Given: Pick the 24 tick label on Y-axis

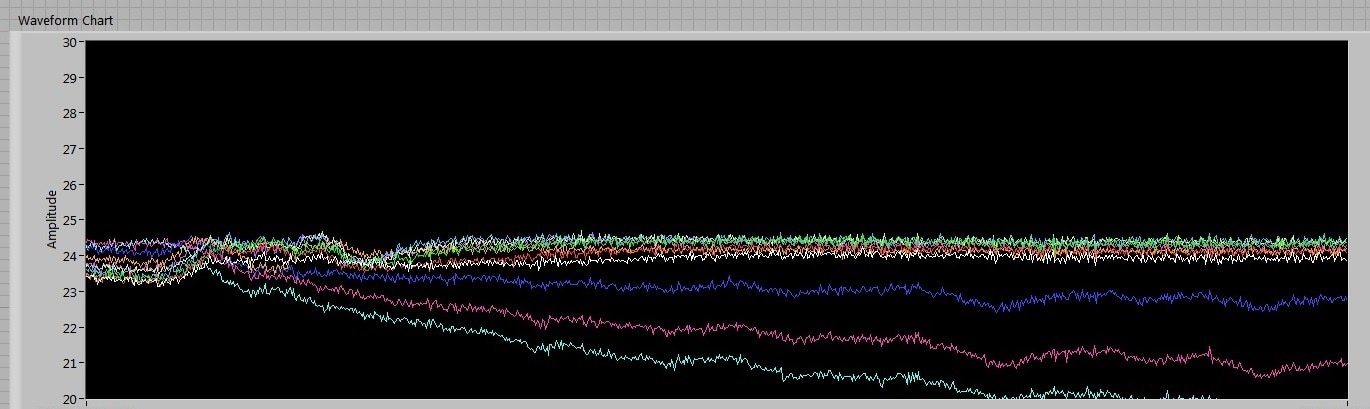Looking at the screenshot, I should (x=70, y=256).
